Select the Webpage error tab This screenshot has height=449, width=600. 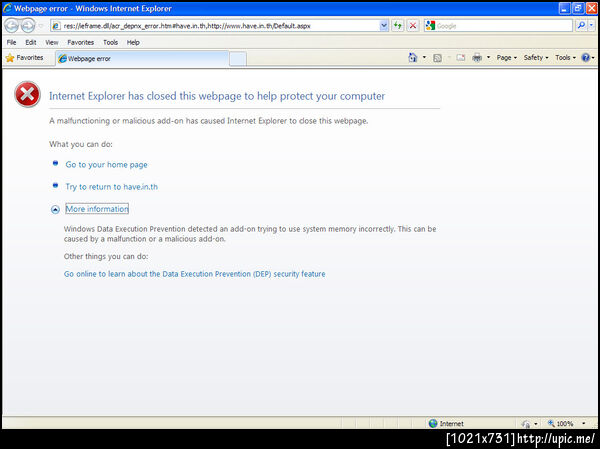click(x=142, y=59)
